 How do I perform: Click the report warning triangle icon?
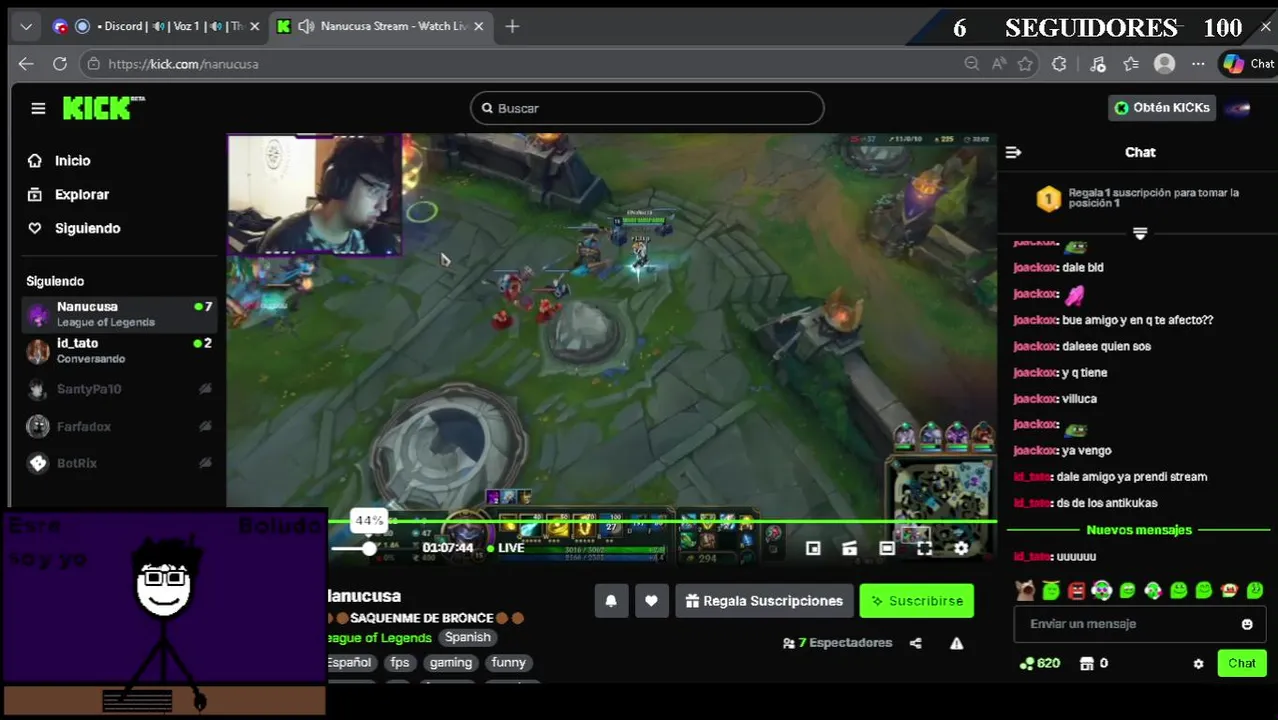(957, 643)
